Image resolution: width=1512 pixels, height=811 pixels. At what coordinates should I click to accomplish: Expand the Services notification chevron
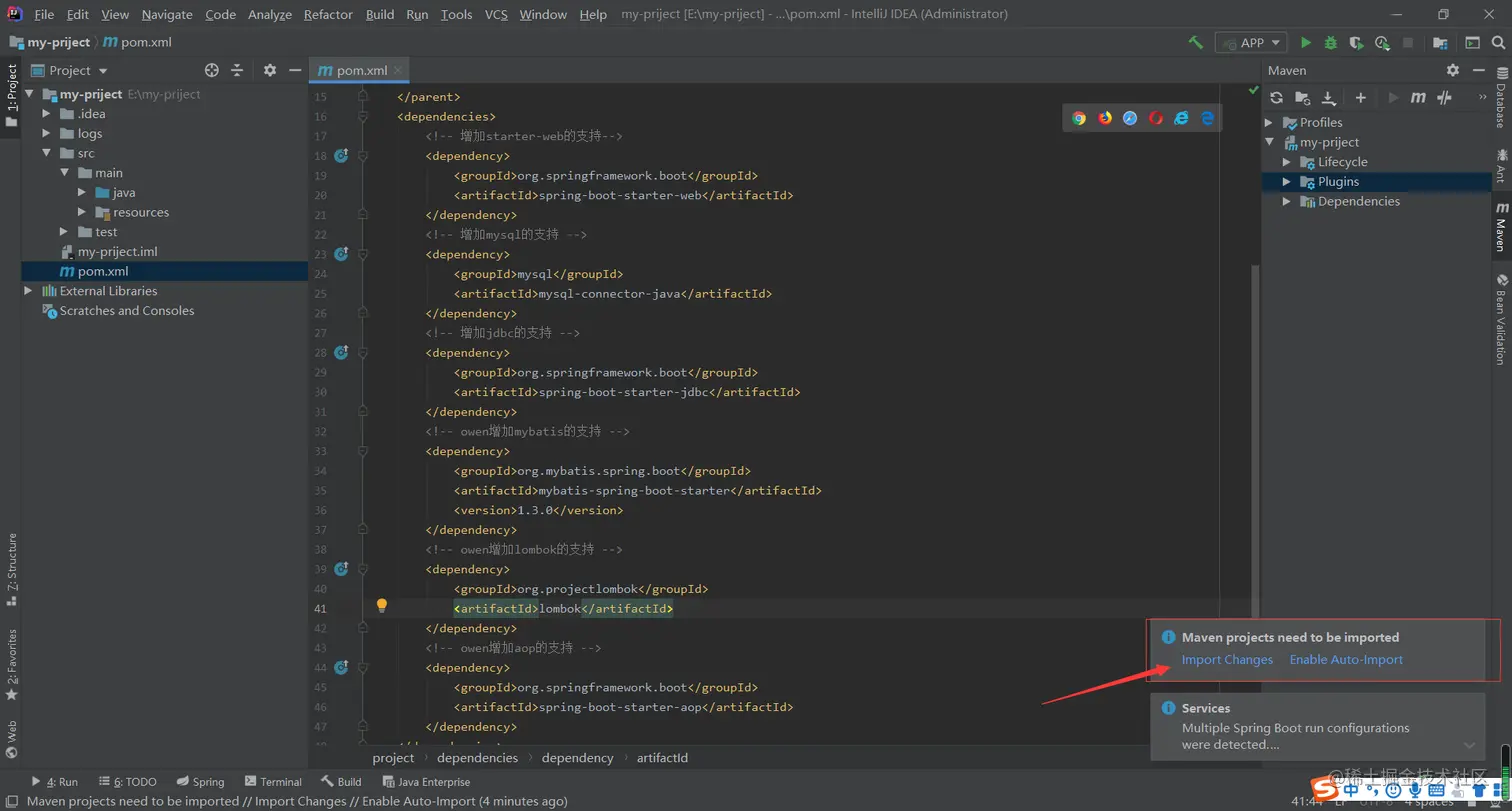coord(1469,745)
